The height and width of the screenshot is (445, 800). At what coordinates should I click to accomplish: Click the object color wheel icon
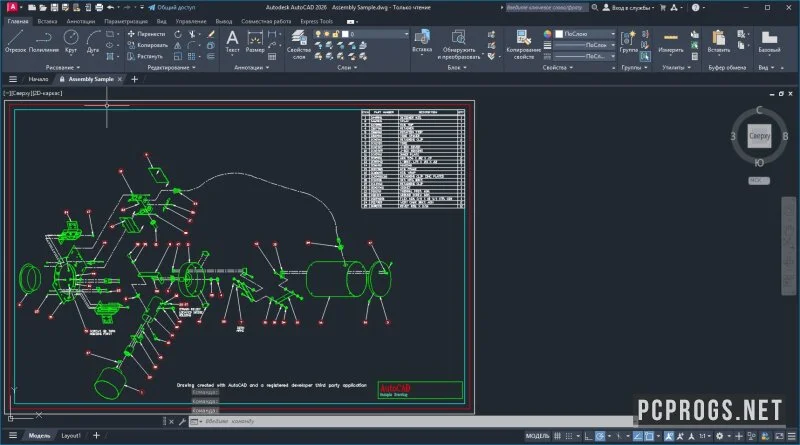[547, 34]
